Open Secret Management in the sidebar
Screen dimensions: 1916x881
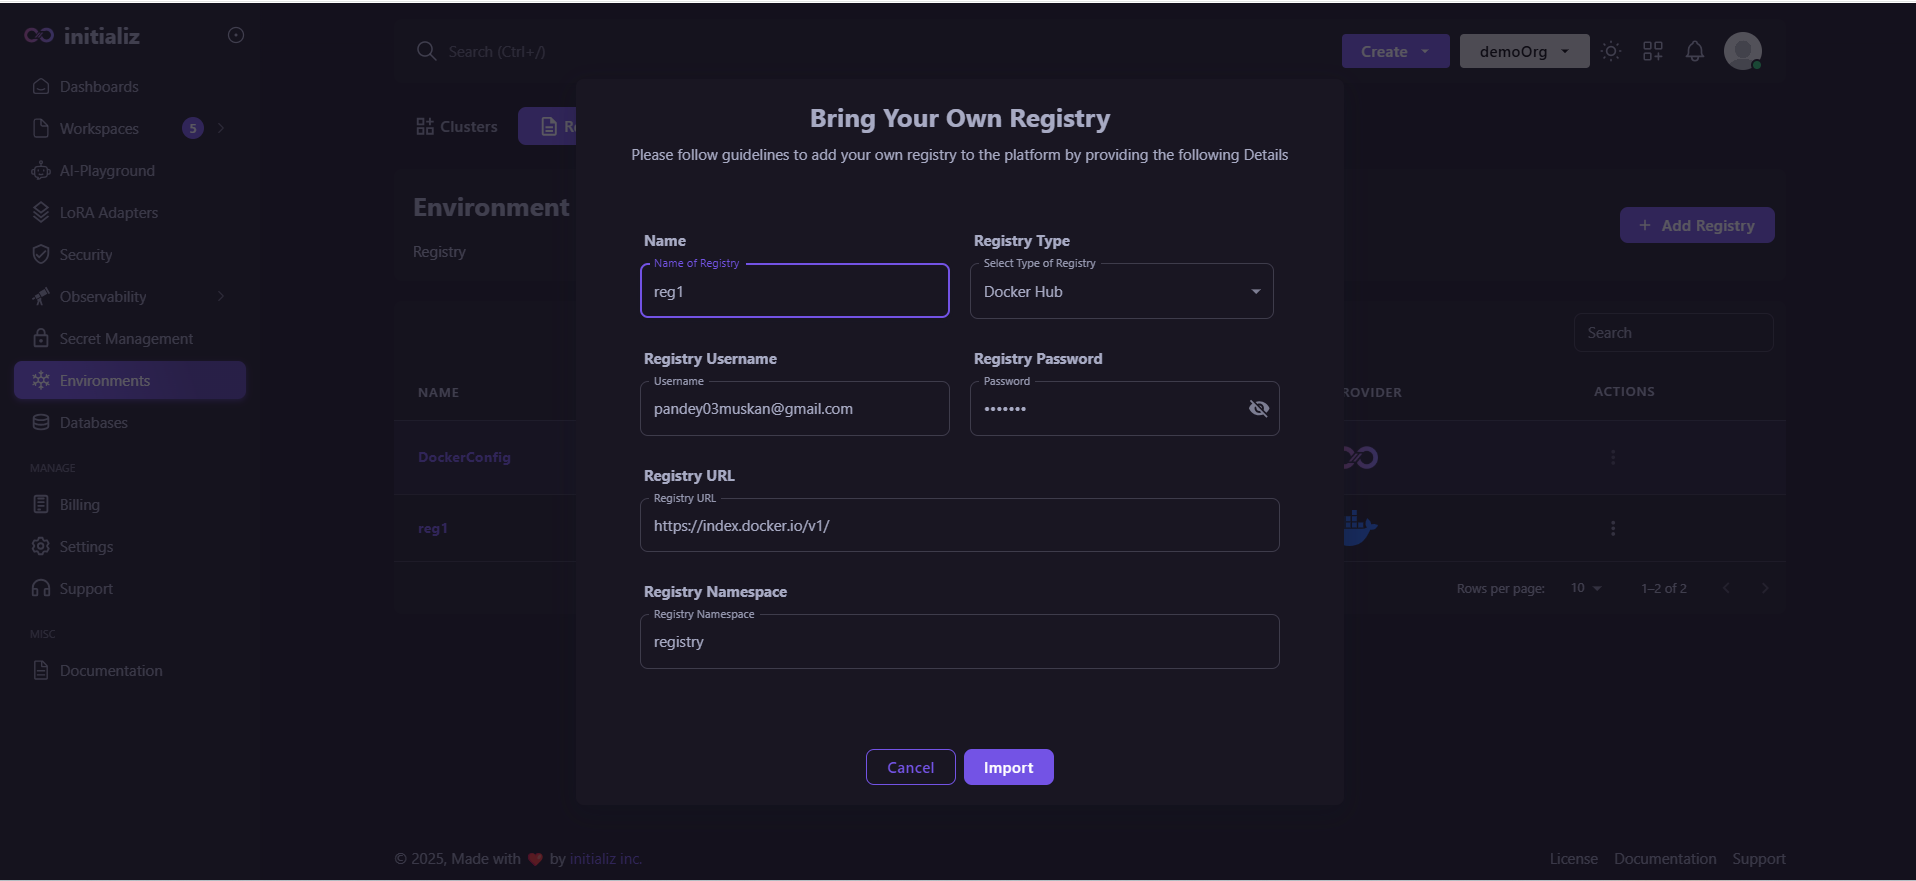pos(130,339)
